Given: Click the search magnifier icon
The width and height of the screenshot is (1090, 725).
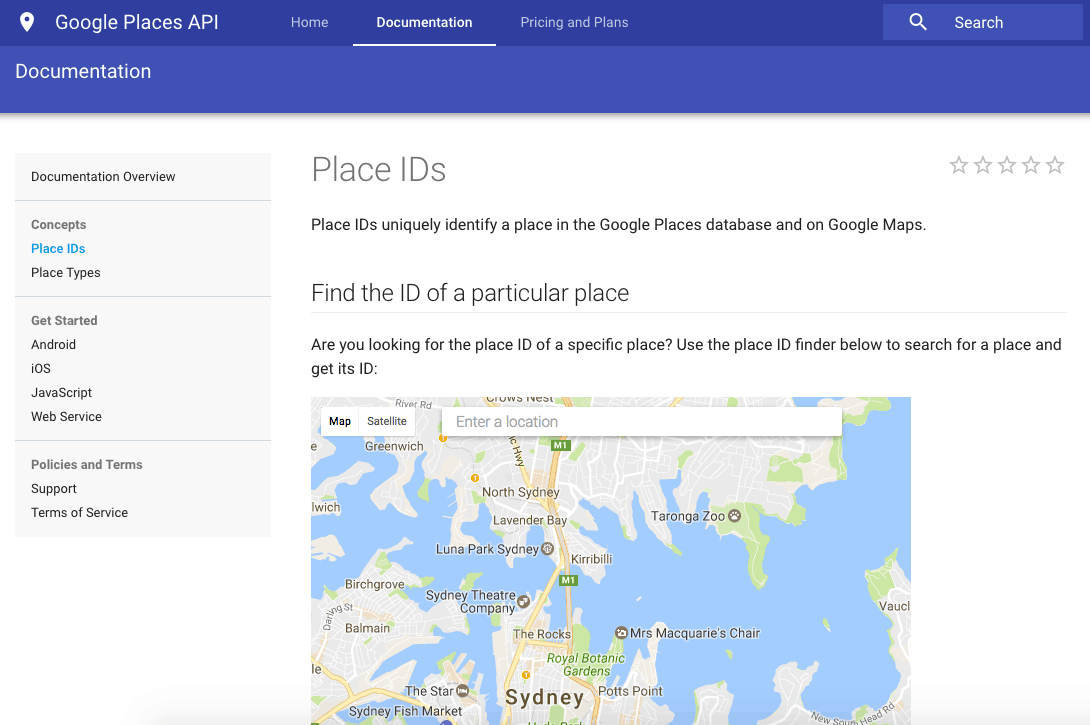Looking at the screenshot, I should 918,22.
